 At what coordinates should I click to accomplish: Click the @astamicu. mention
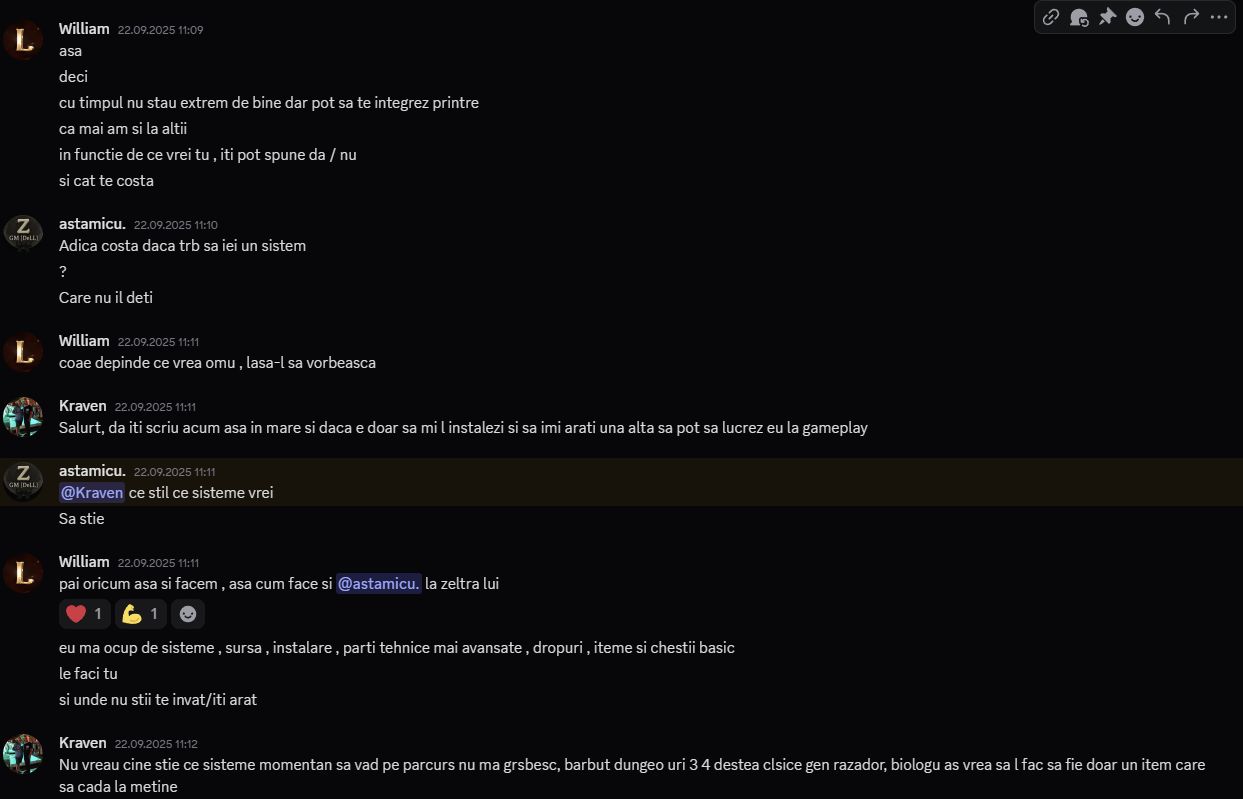coord(378,584)
